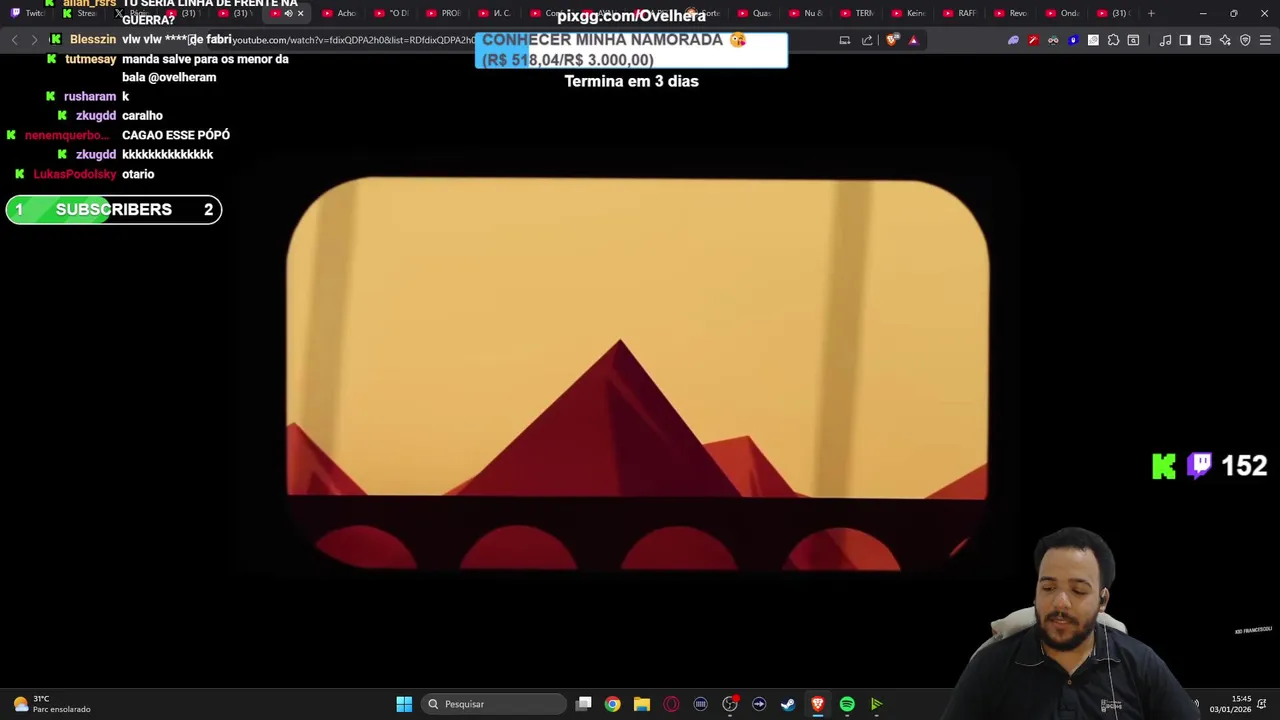Open the green arrow app in taskbar
1280x720 pixels.
point(876,704)
